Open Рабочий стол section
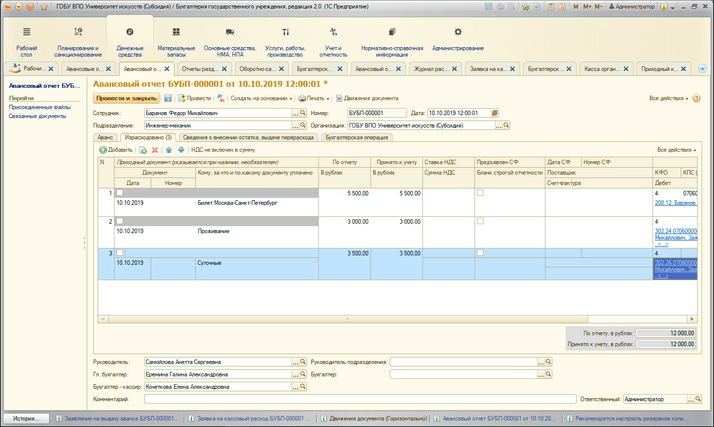 27,40
